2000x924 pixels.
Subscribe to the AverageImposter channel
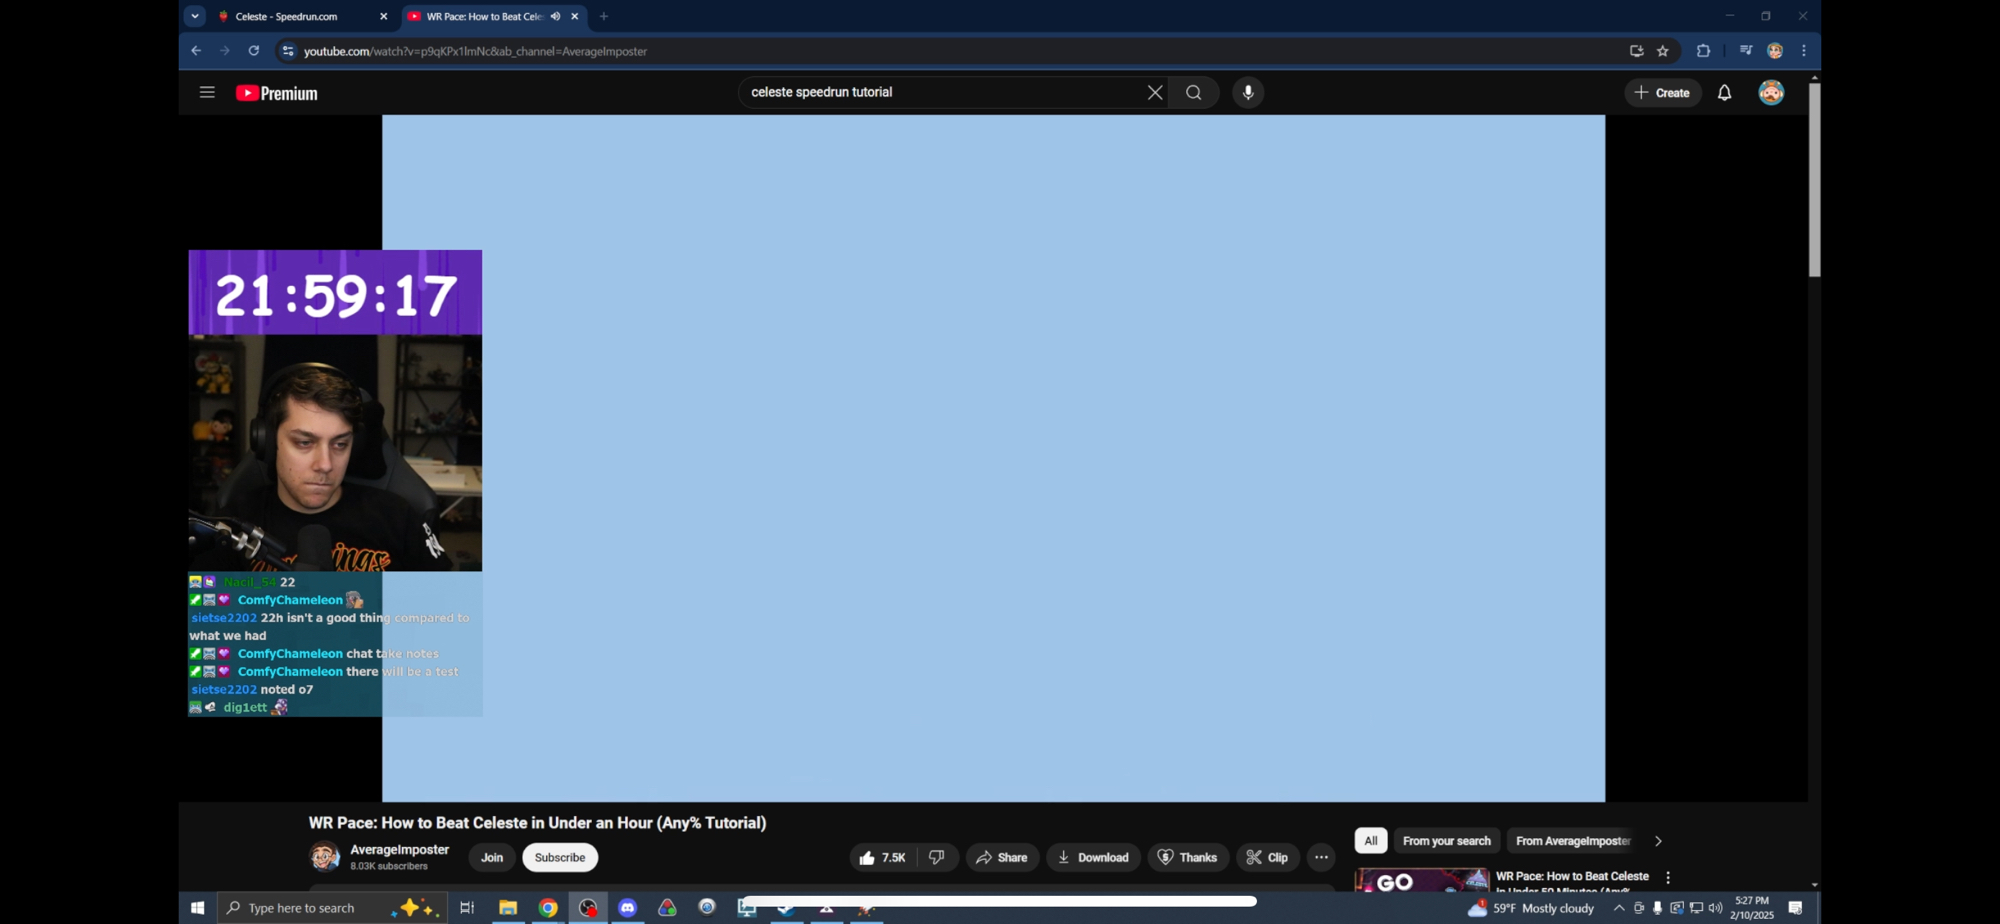tap(559, 858)
